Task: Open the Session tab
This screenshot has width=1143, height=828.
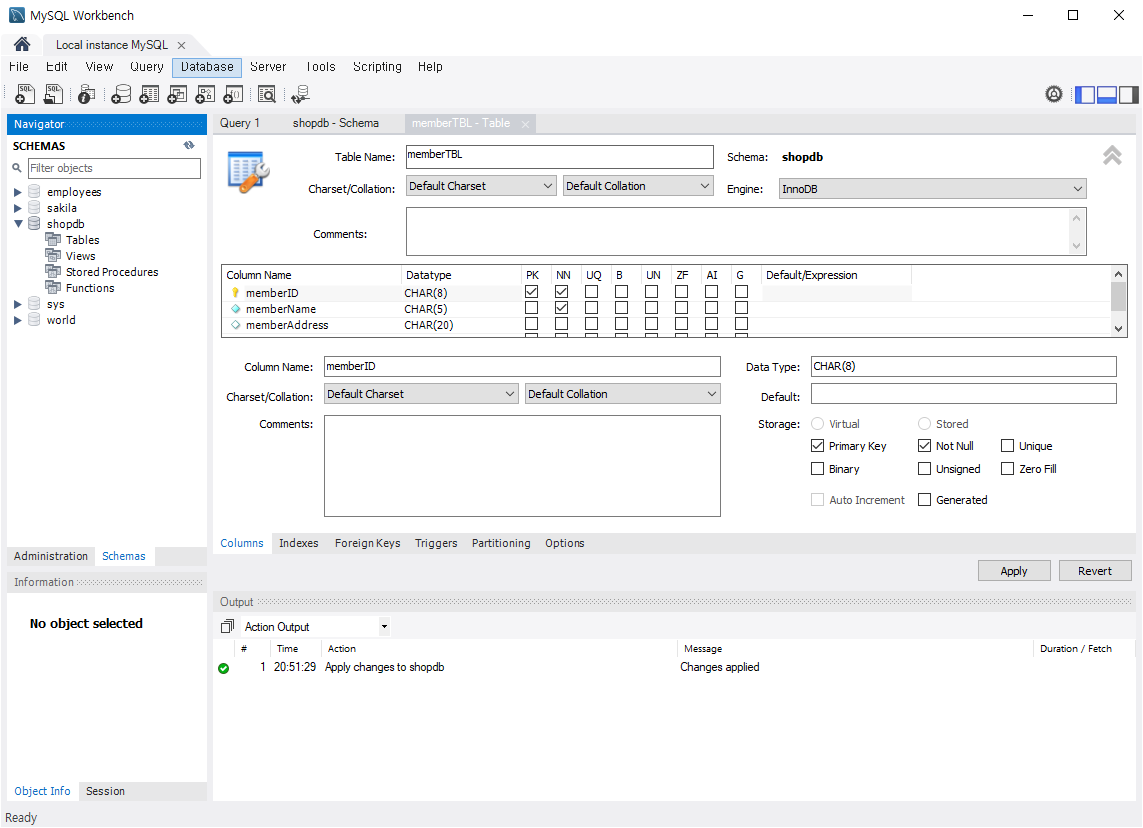Action: (x=105, y=792)
